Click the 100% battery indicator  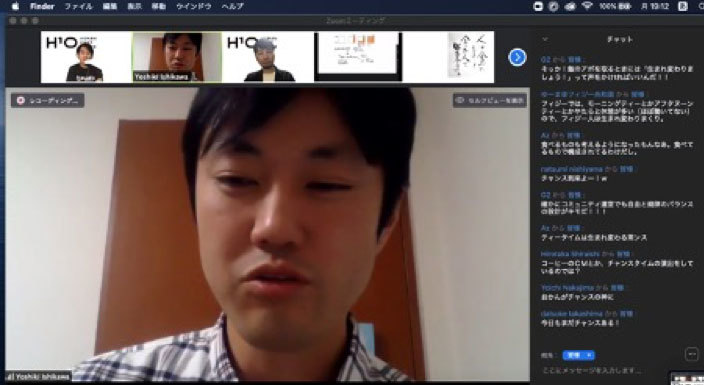coord(615,6)
